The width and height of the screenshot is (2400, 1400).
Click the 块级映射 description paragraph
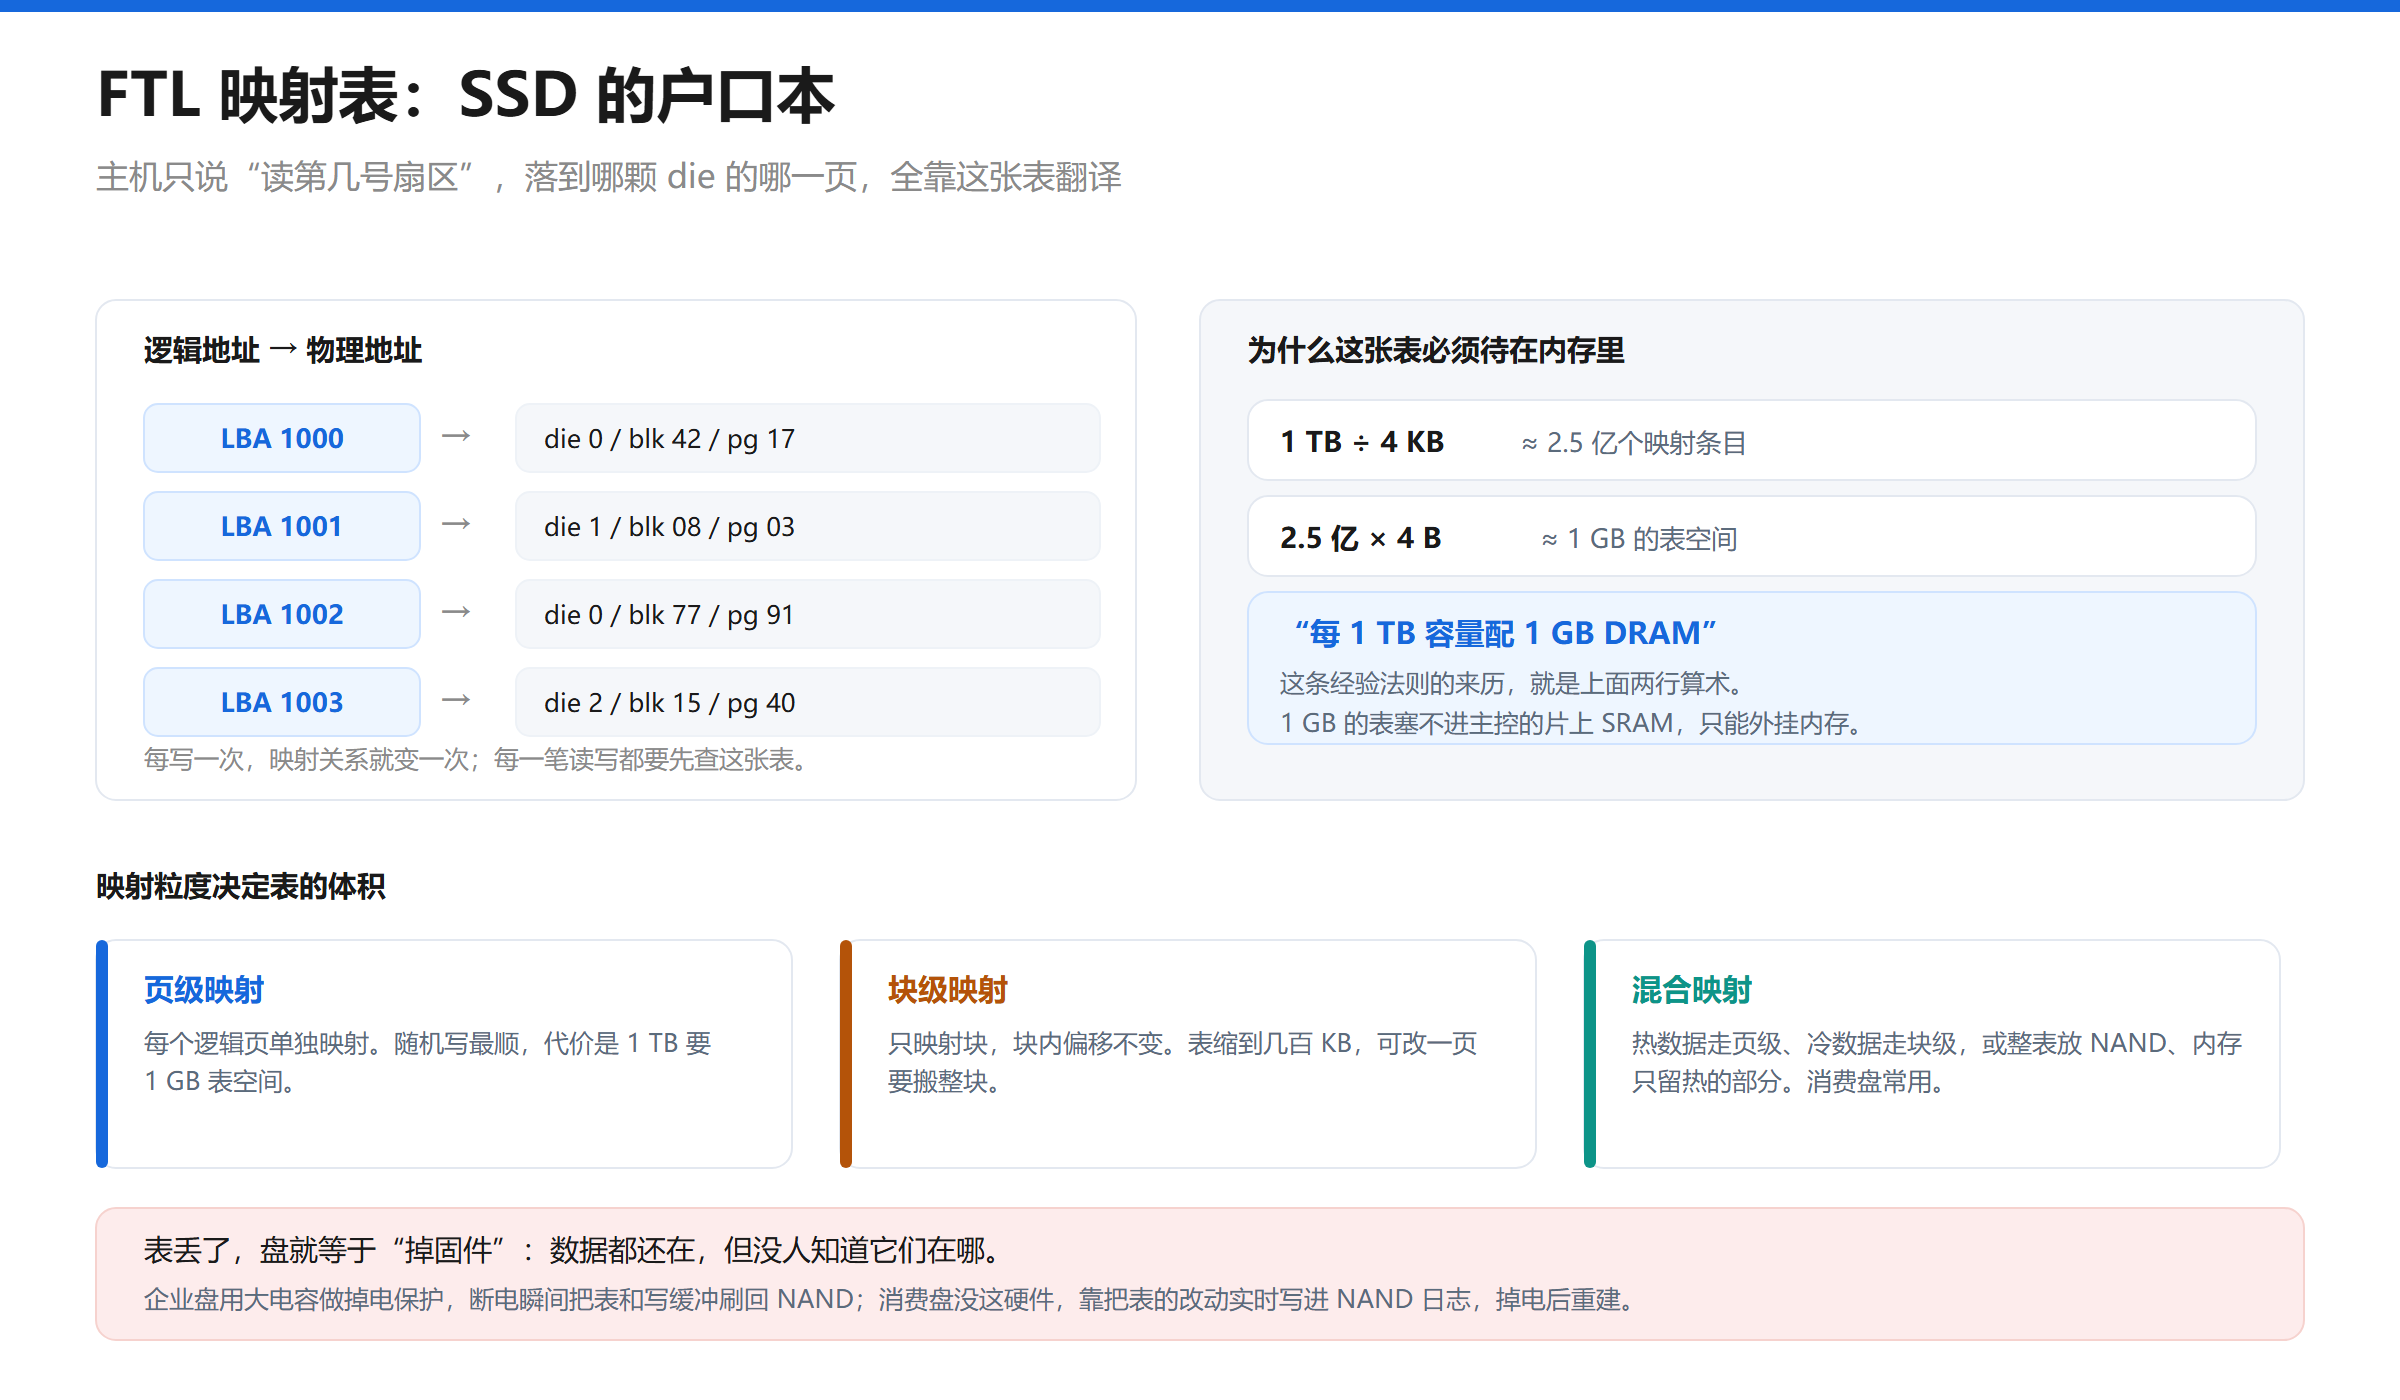point(1183,1062)
